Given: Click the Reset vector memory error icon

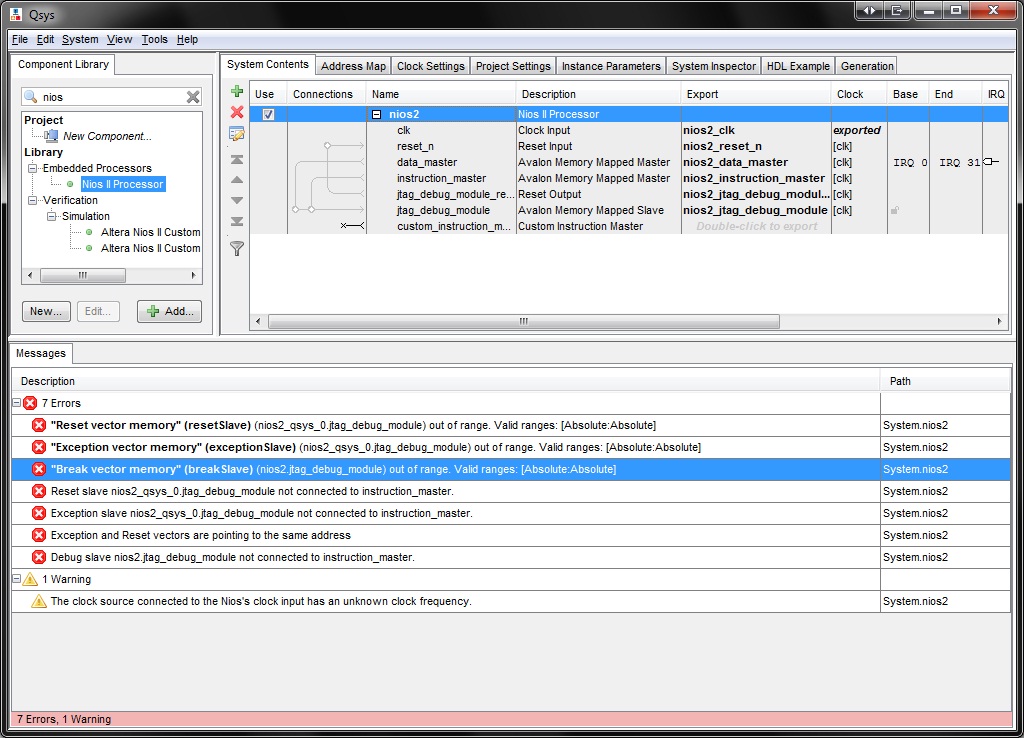Looking at the screenshot, I should 39,425.
